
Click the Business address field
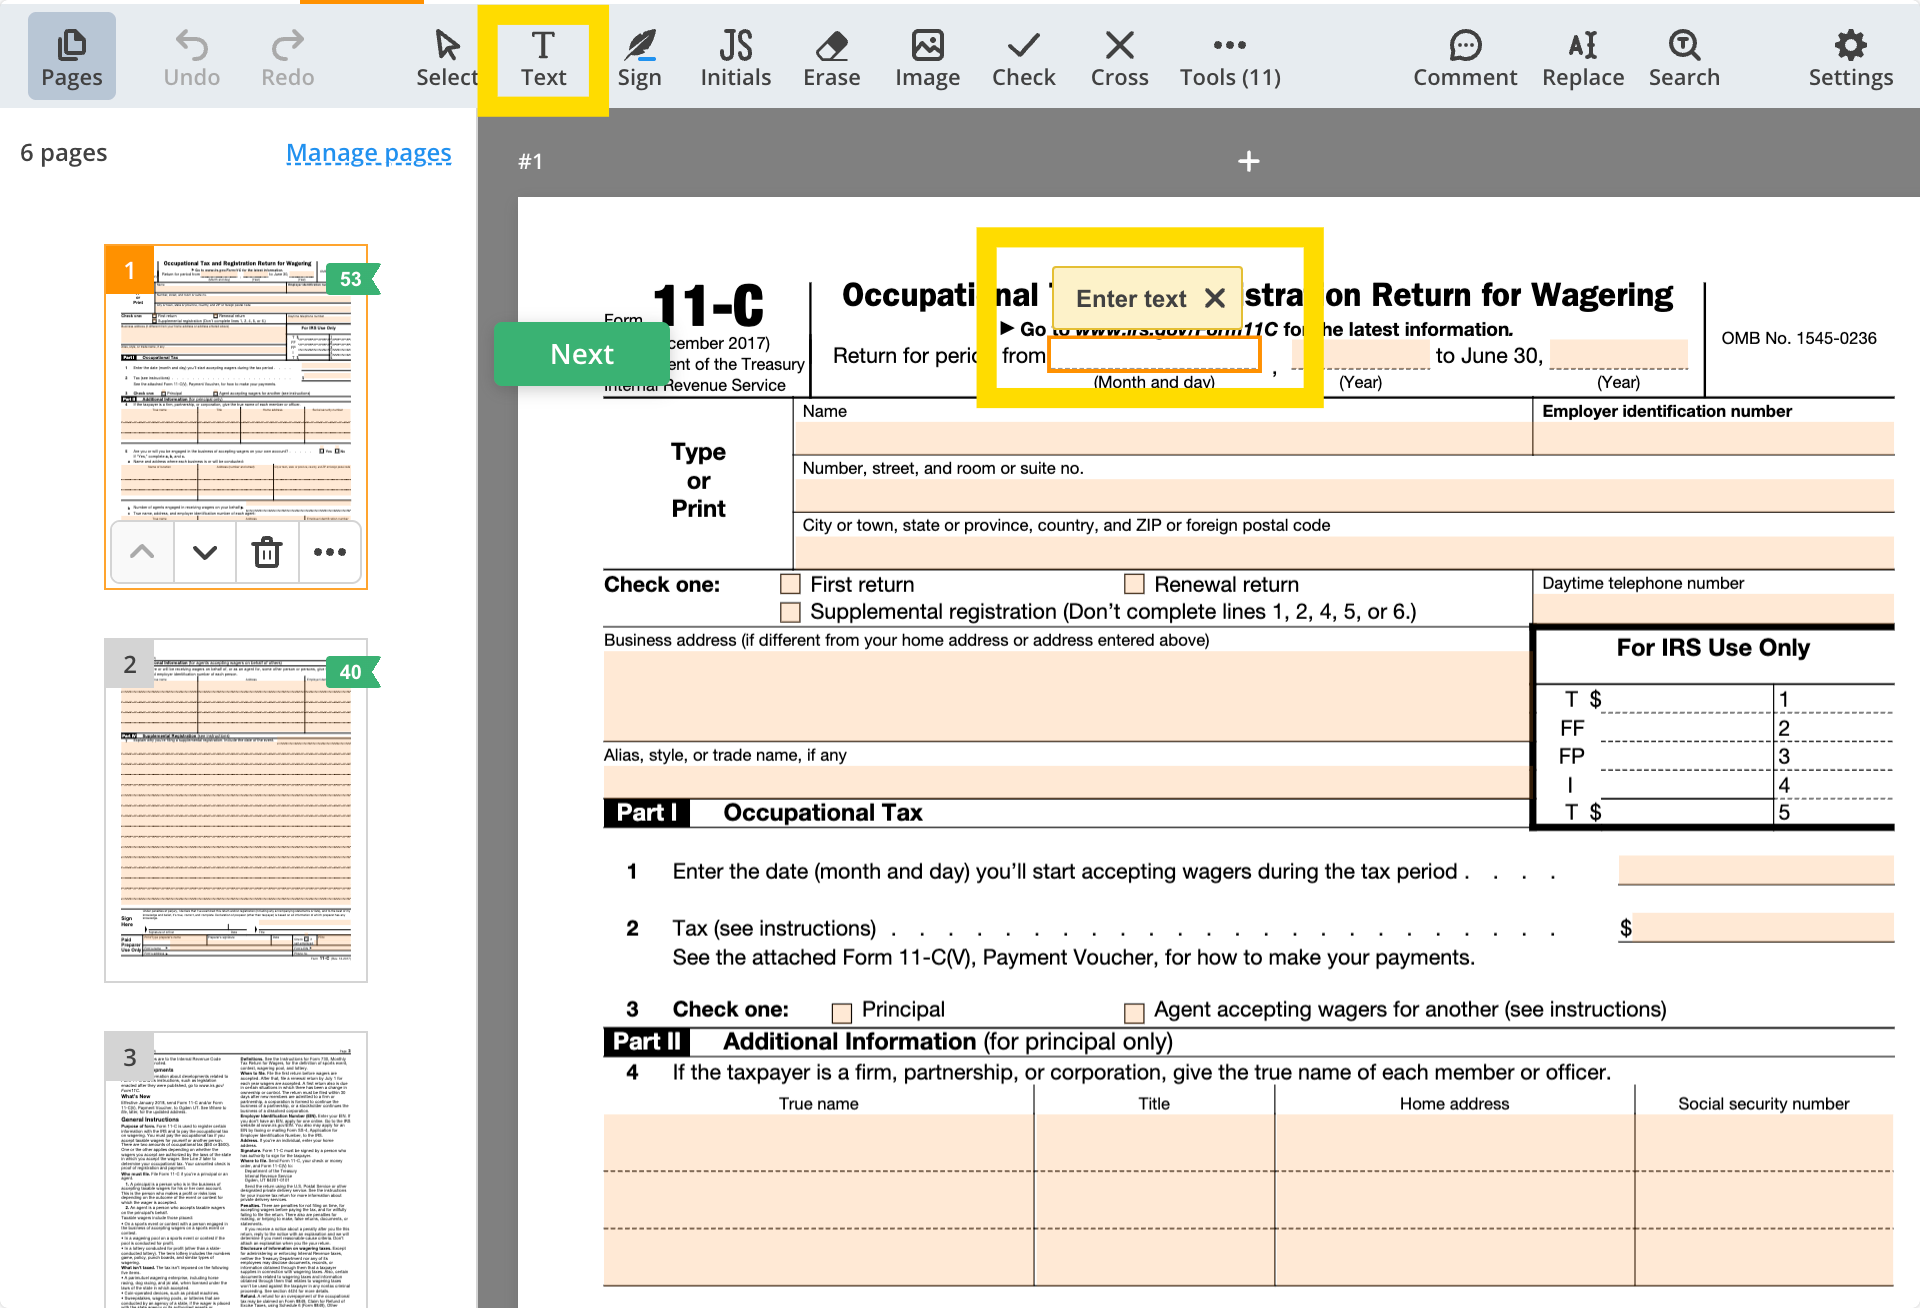point(1067,696)
